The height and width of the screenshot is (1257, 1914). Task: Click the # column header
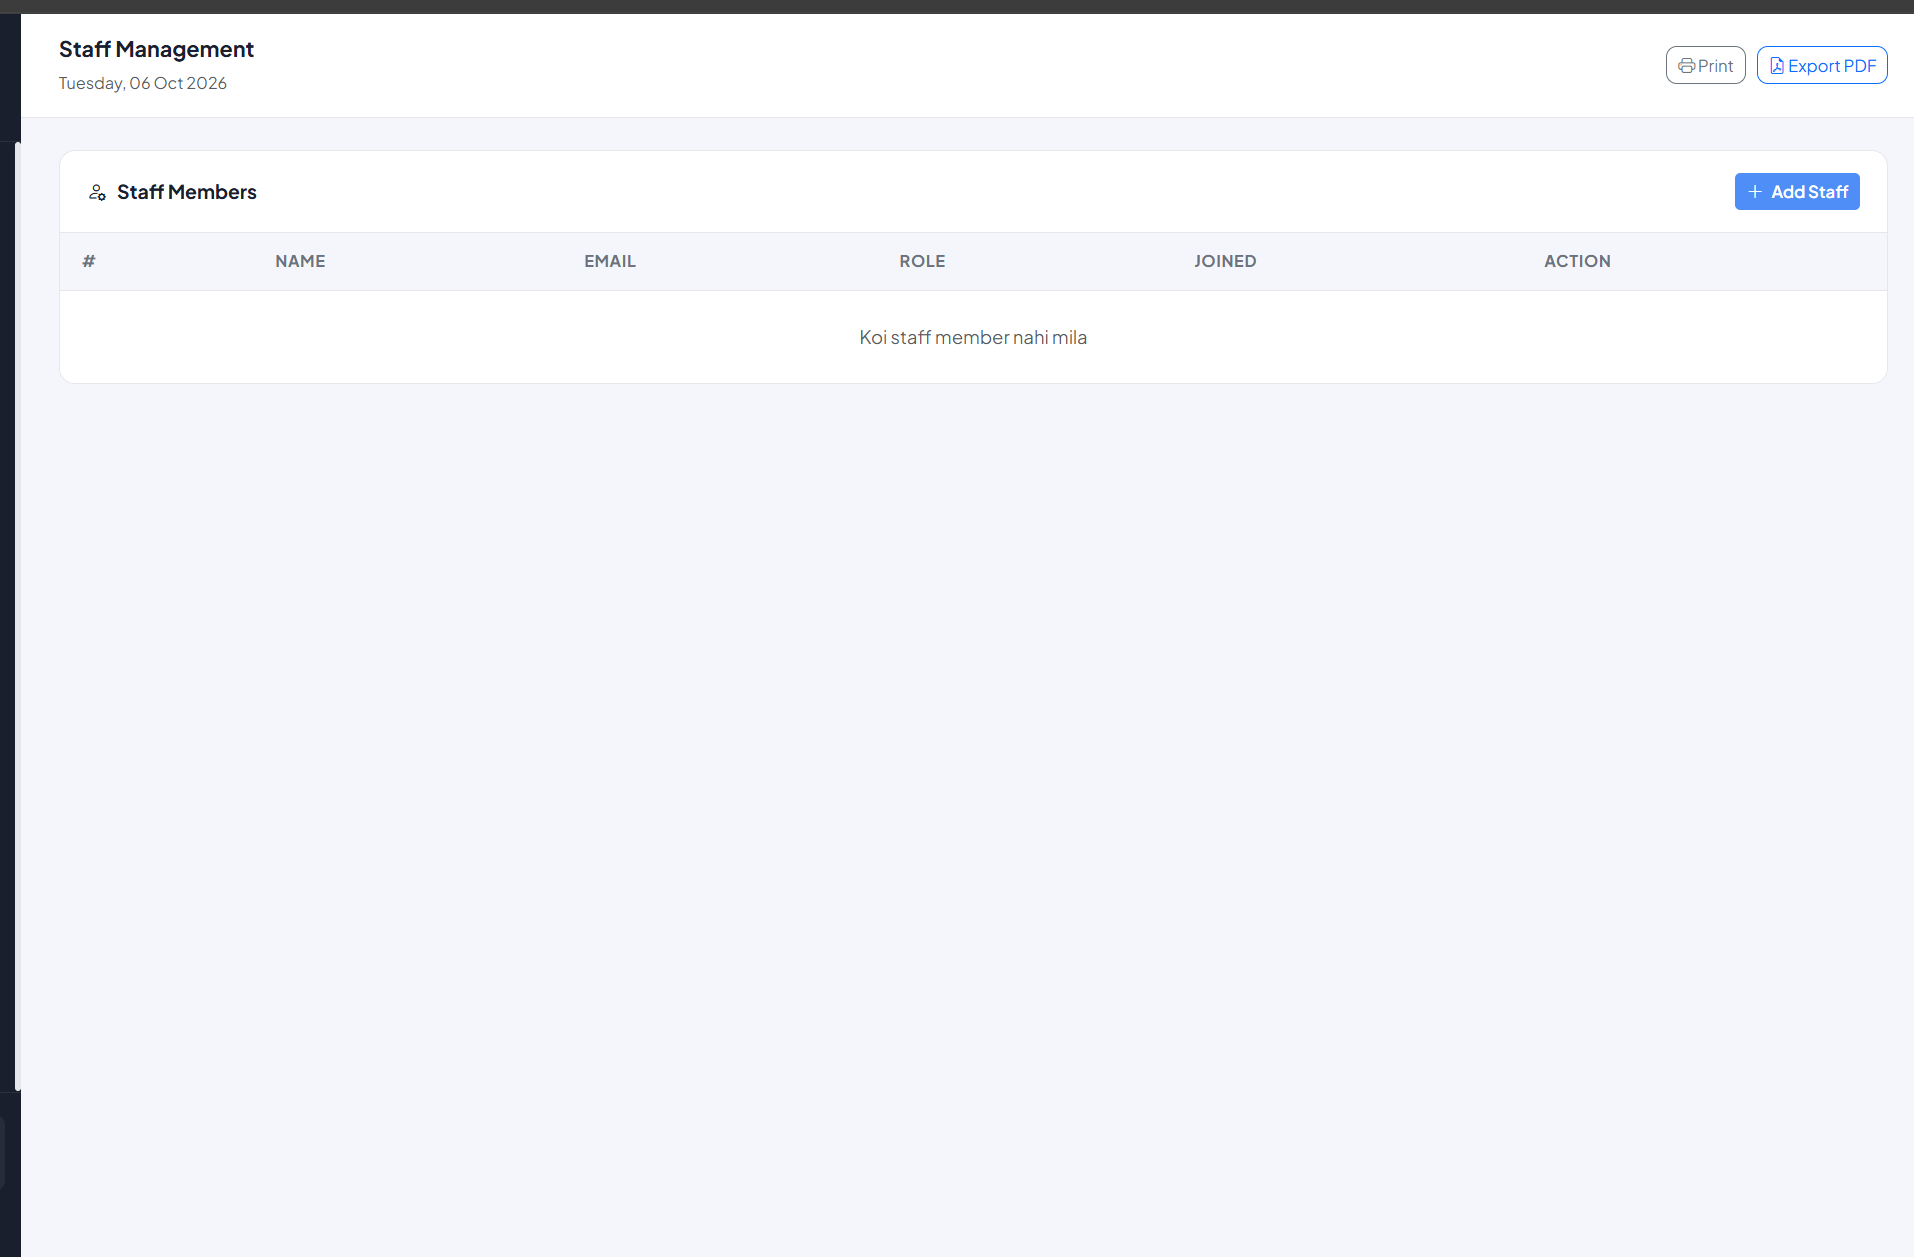point(89,261)
